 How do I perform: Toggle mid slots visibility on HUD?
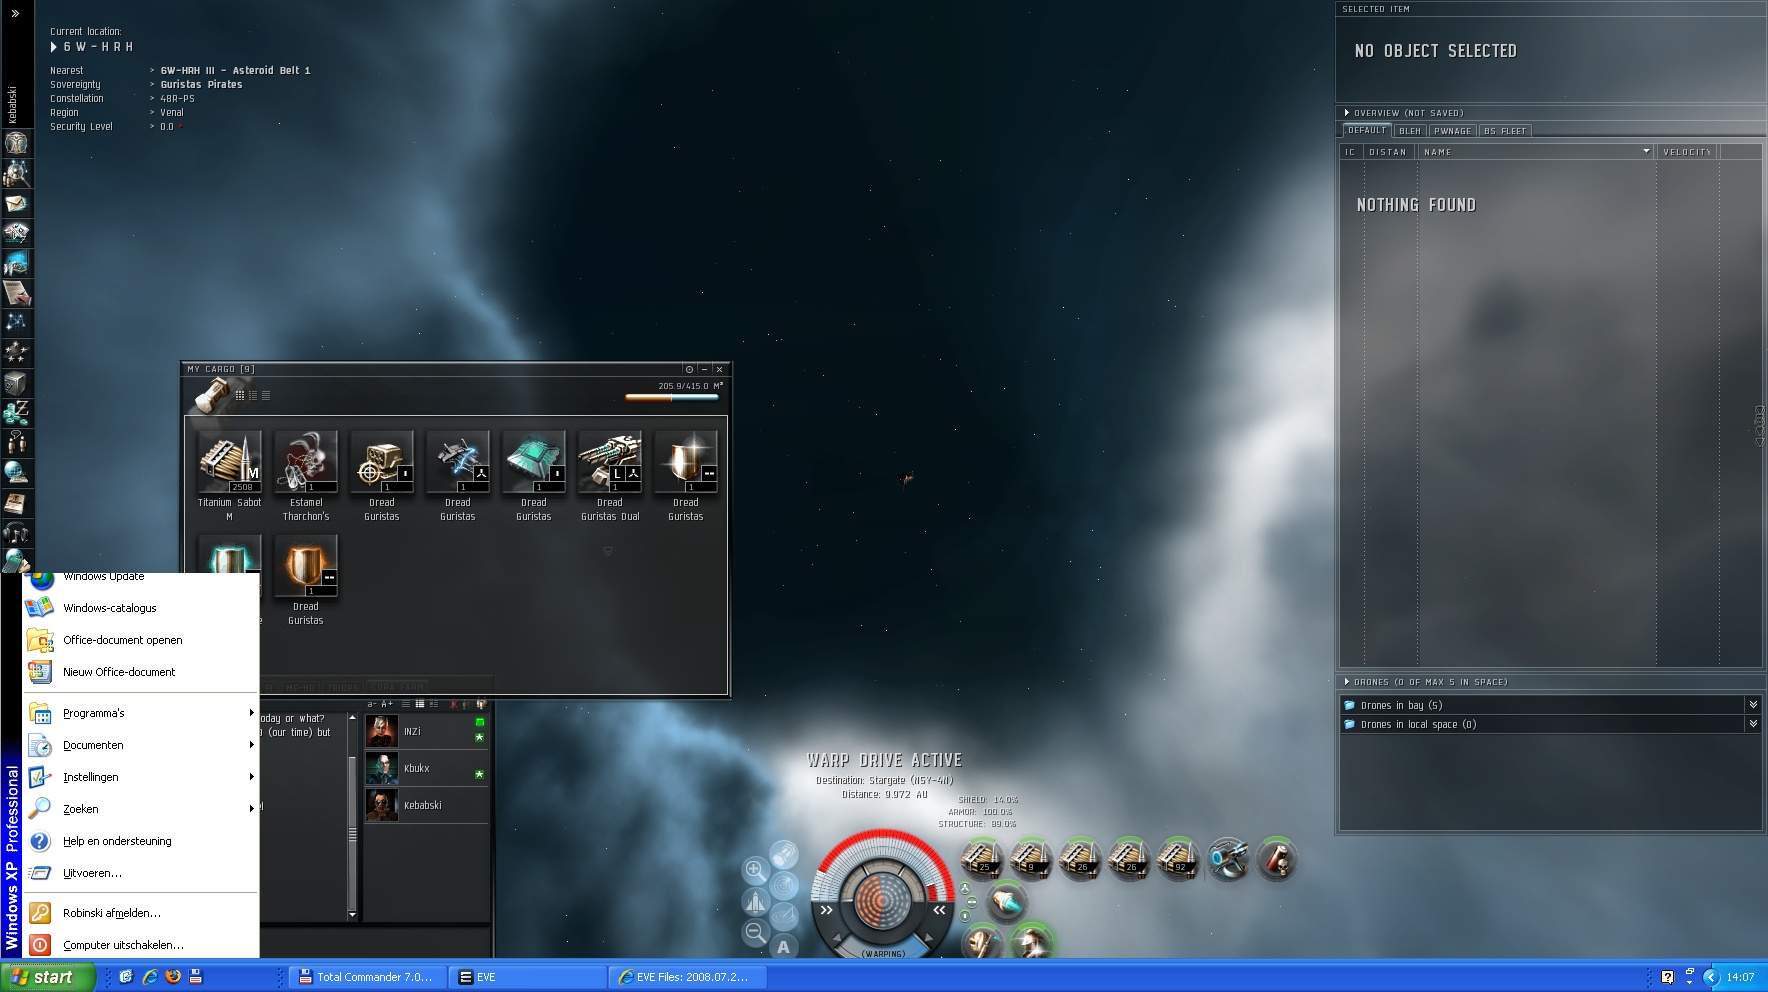tap(971, 901)
